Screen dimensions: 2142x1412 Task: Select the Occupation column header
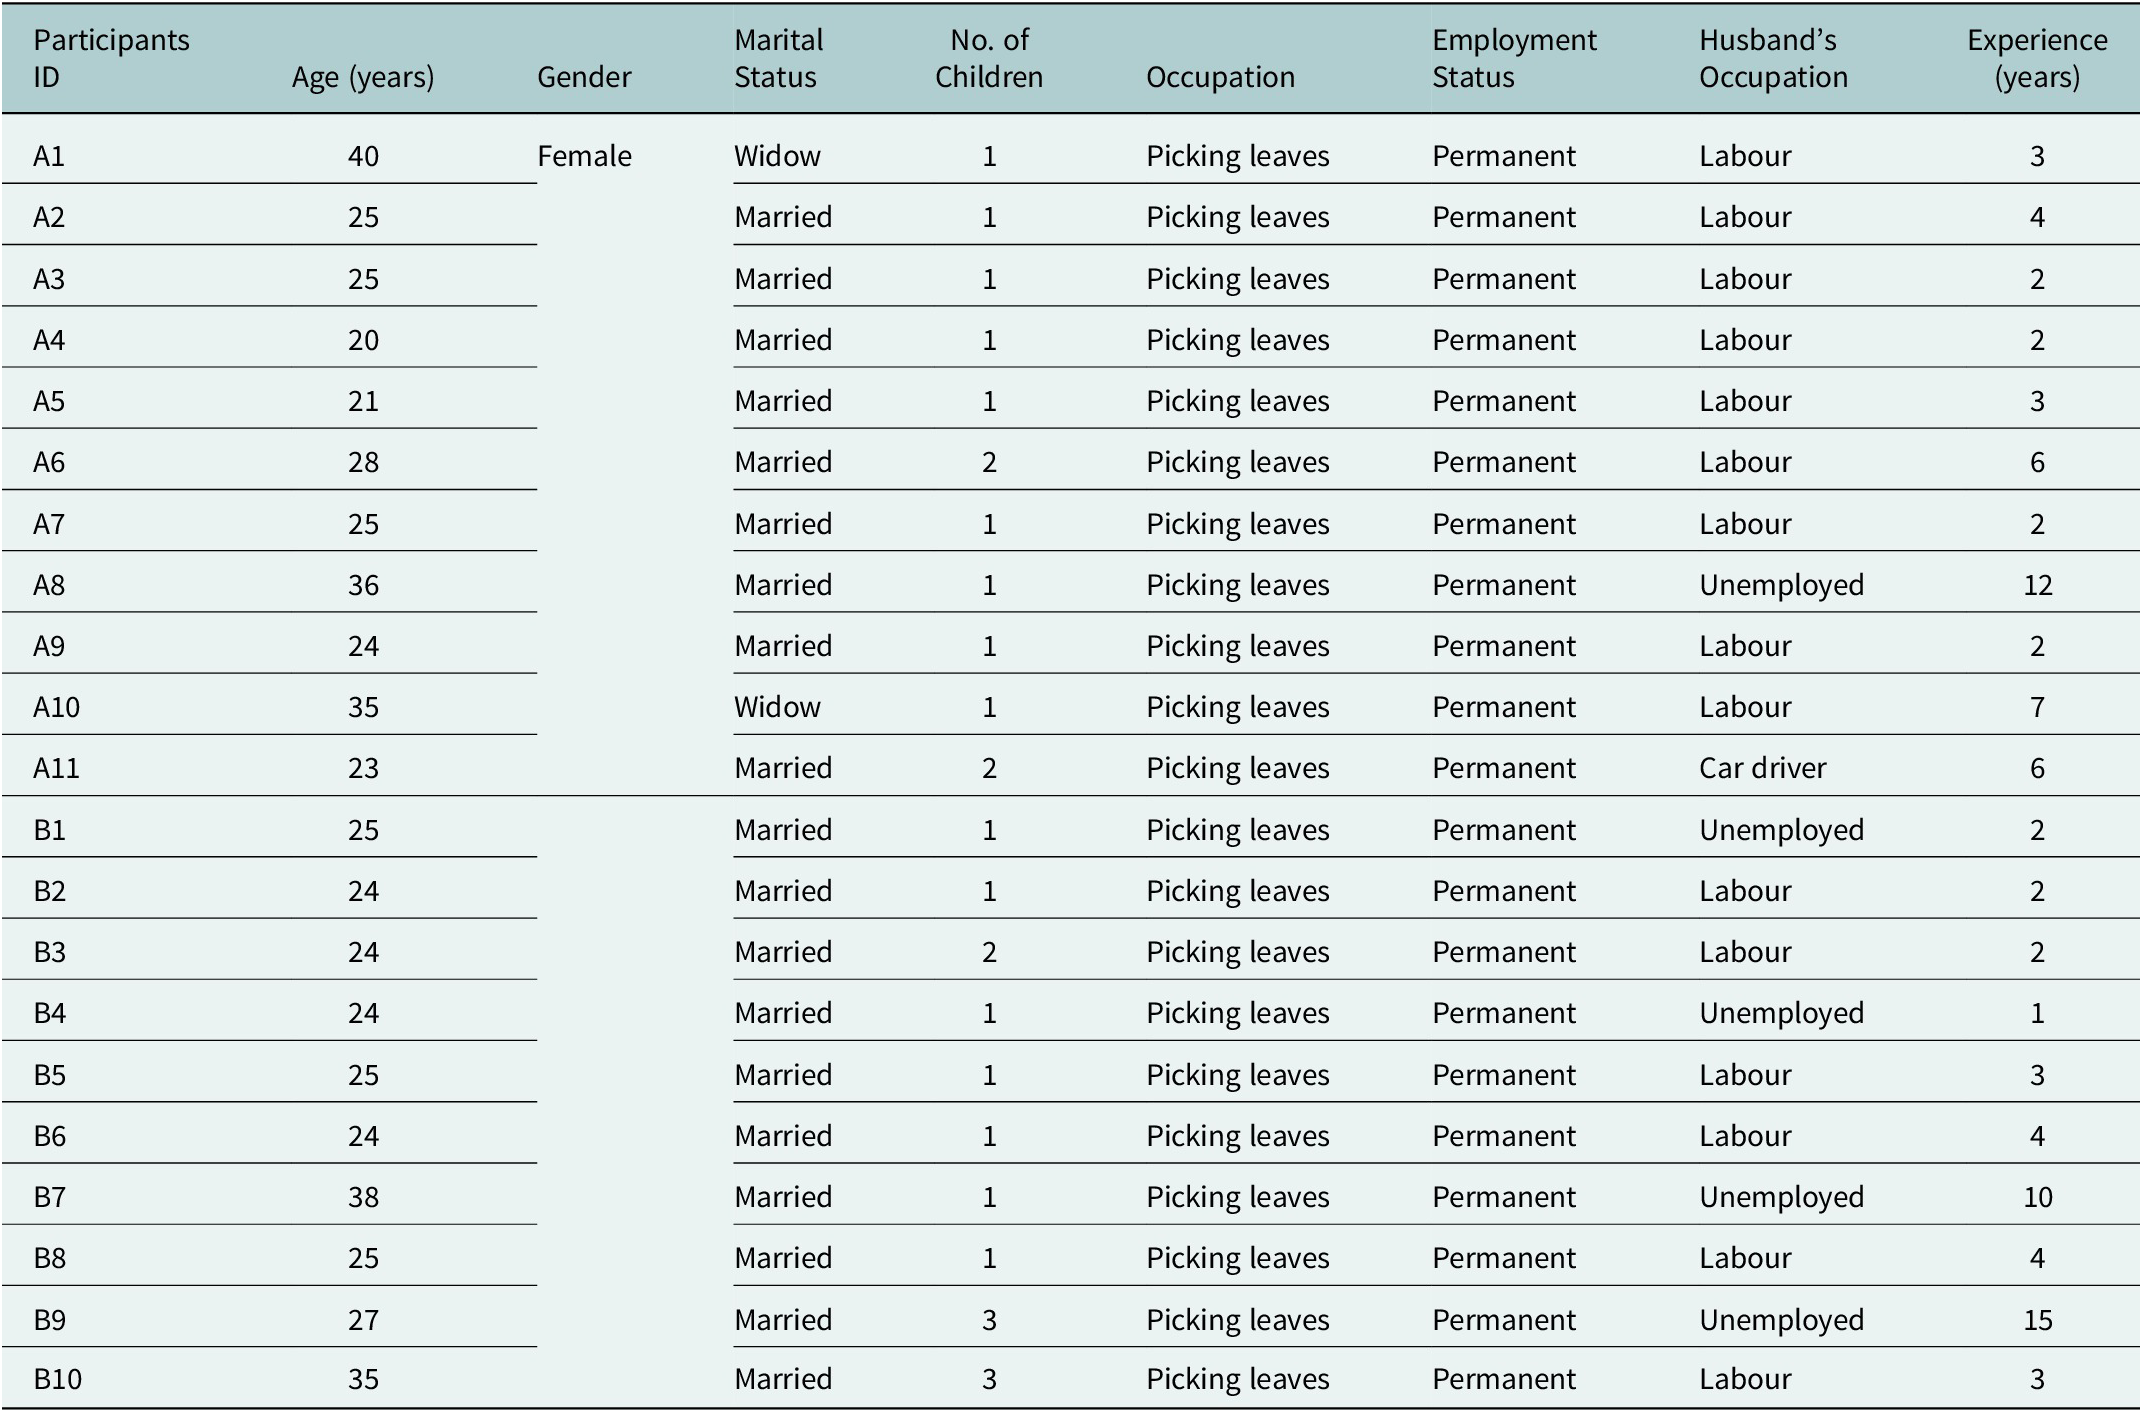1220,77
